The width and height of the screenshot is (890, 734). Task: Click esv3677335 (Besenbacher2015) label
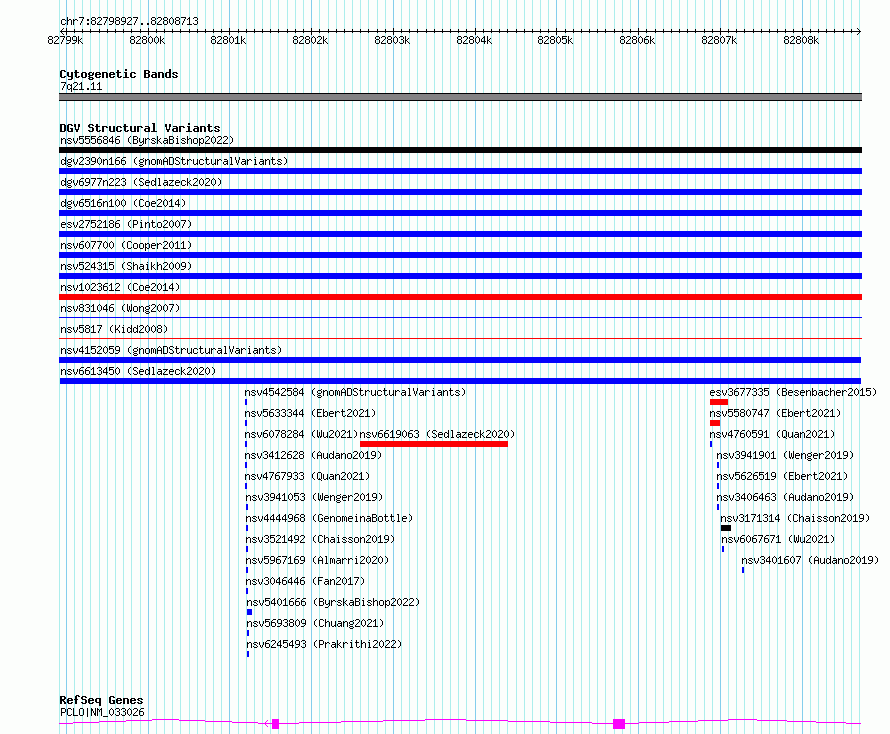pyautogui.click(x=793, y=392)
